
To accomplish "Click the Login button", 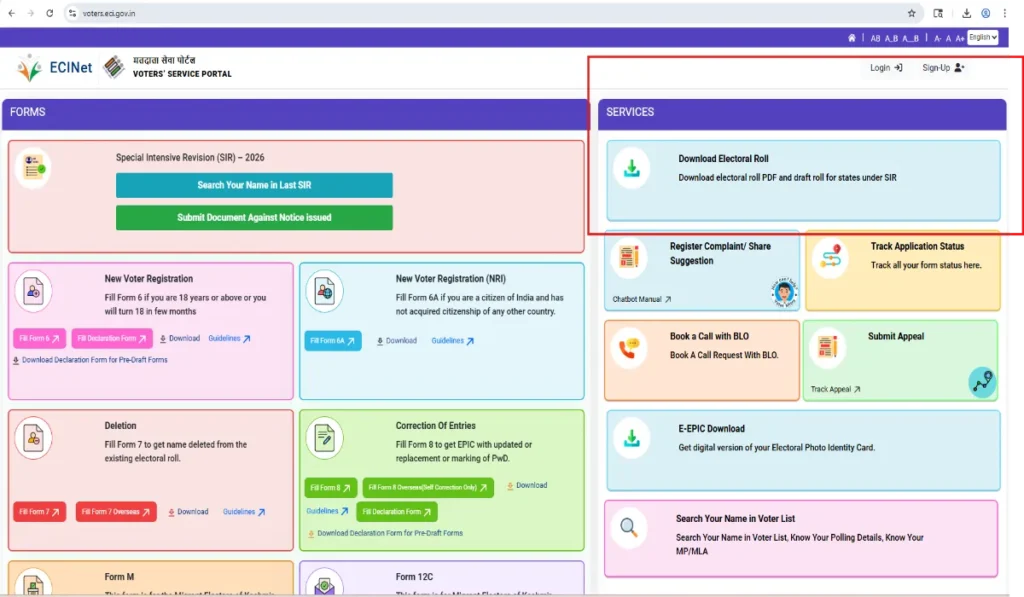I will tap(886, 68).
